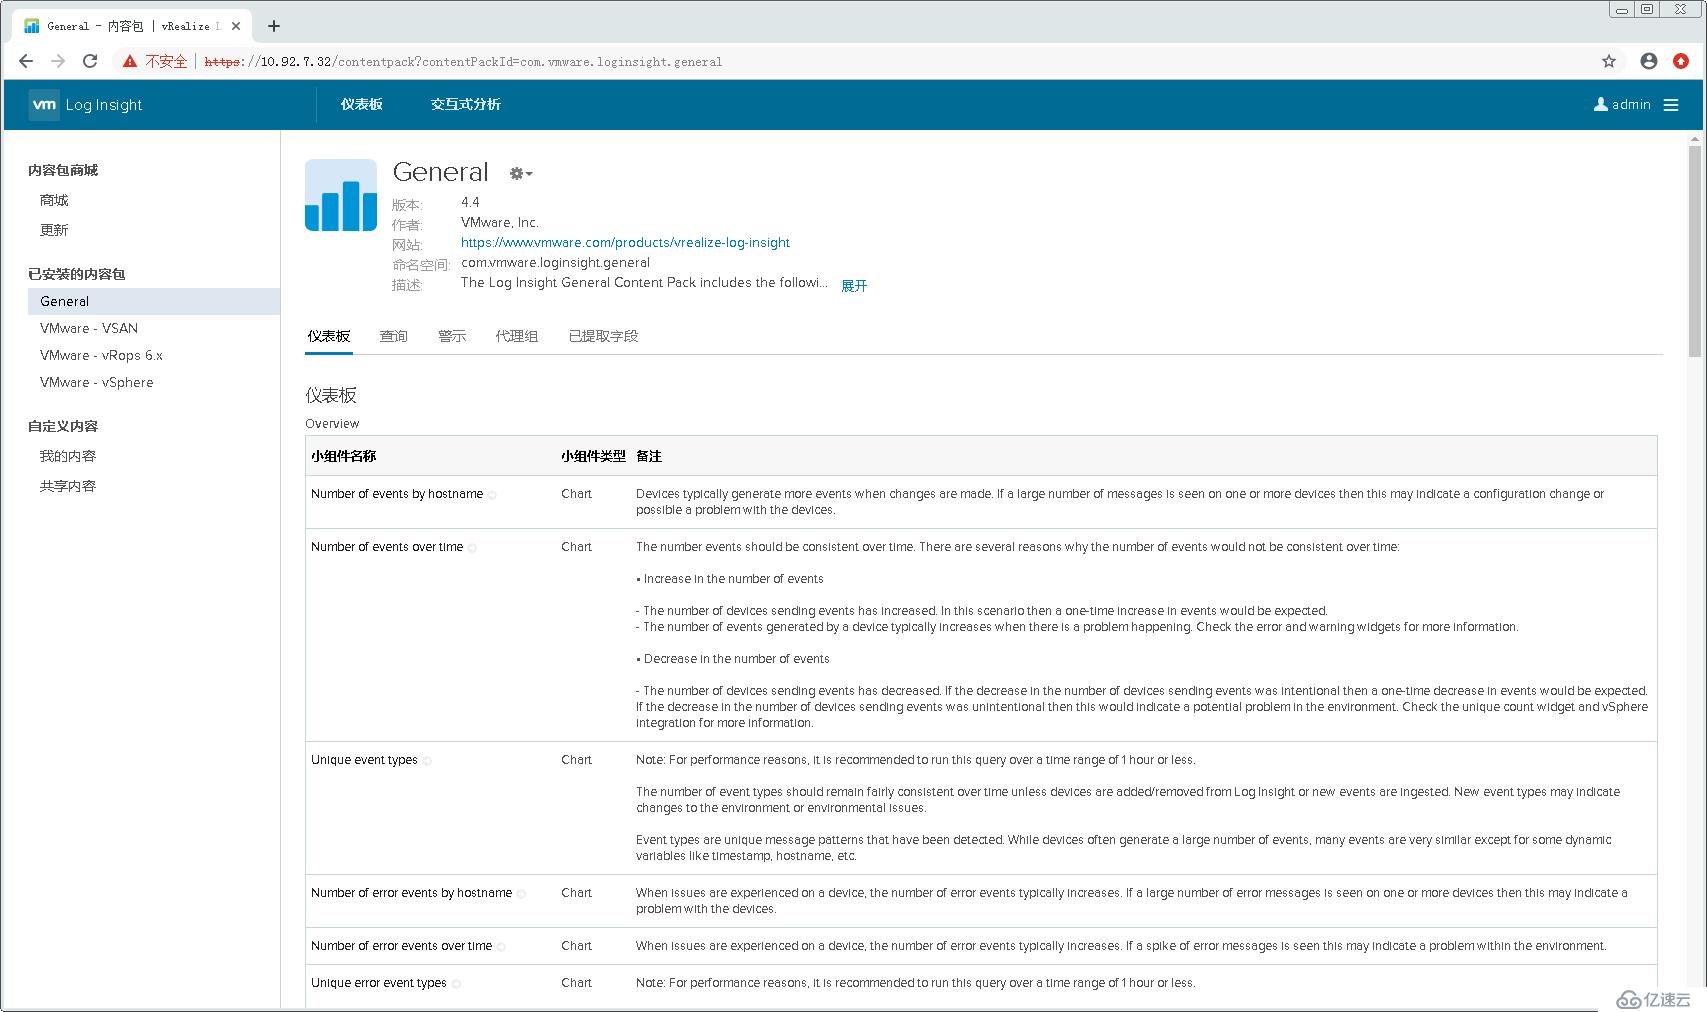Image resolution: width=1707 pixels, height=1012 pixels.
Task: Click info icon beside Number of error events by hostname
Action: 521,894
